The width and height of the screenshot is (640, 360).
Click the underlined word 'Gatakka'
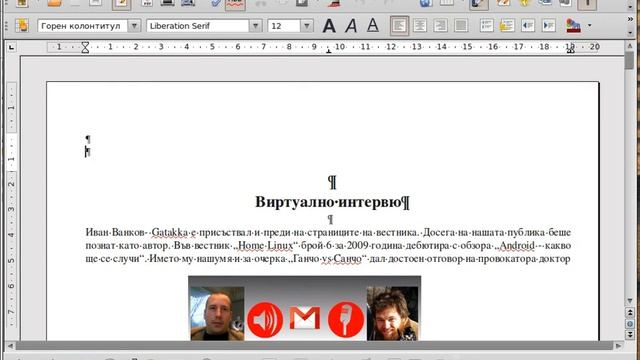[169, 232]
